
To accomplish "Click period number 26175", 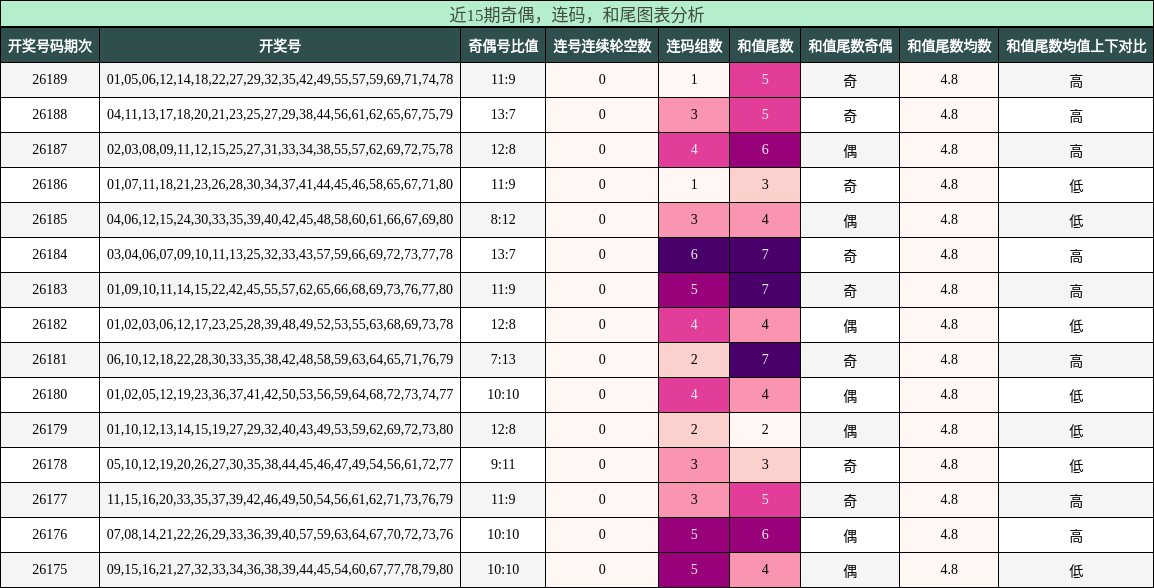I will click(50, 569).
